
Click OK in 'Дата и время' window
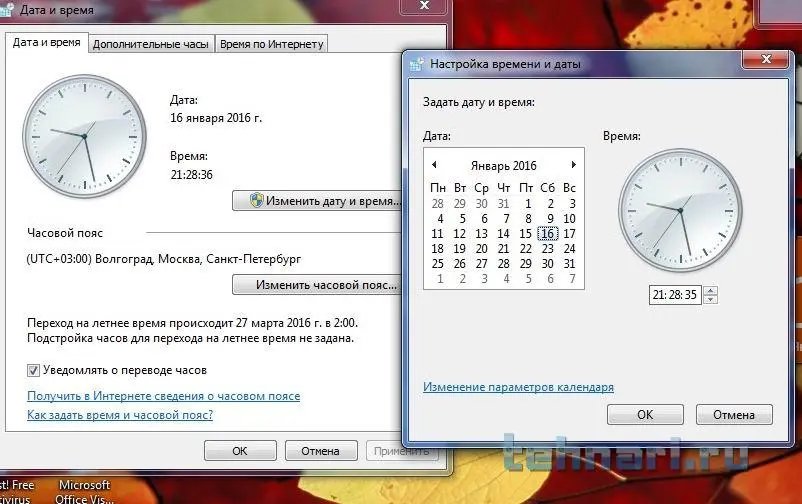pyautogui.click(x=240, y=451)
